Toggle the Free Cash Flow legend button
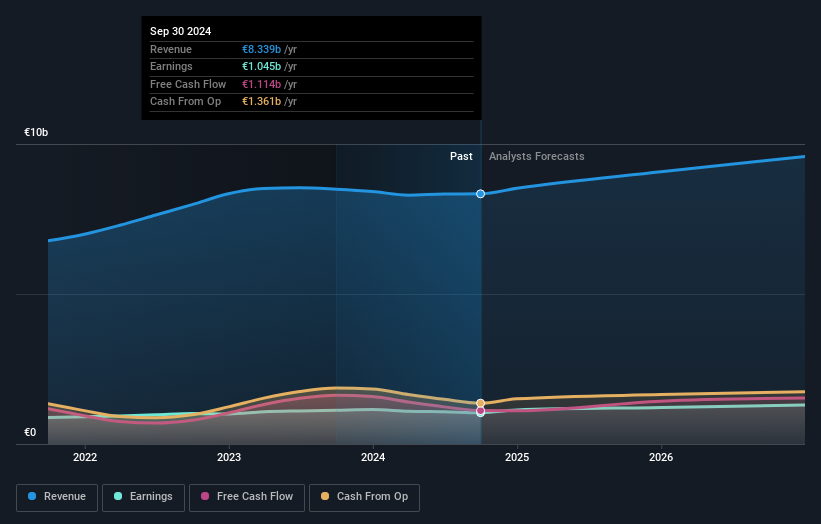Viewport: 821px width, 524px height. 247,497
